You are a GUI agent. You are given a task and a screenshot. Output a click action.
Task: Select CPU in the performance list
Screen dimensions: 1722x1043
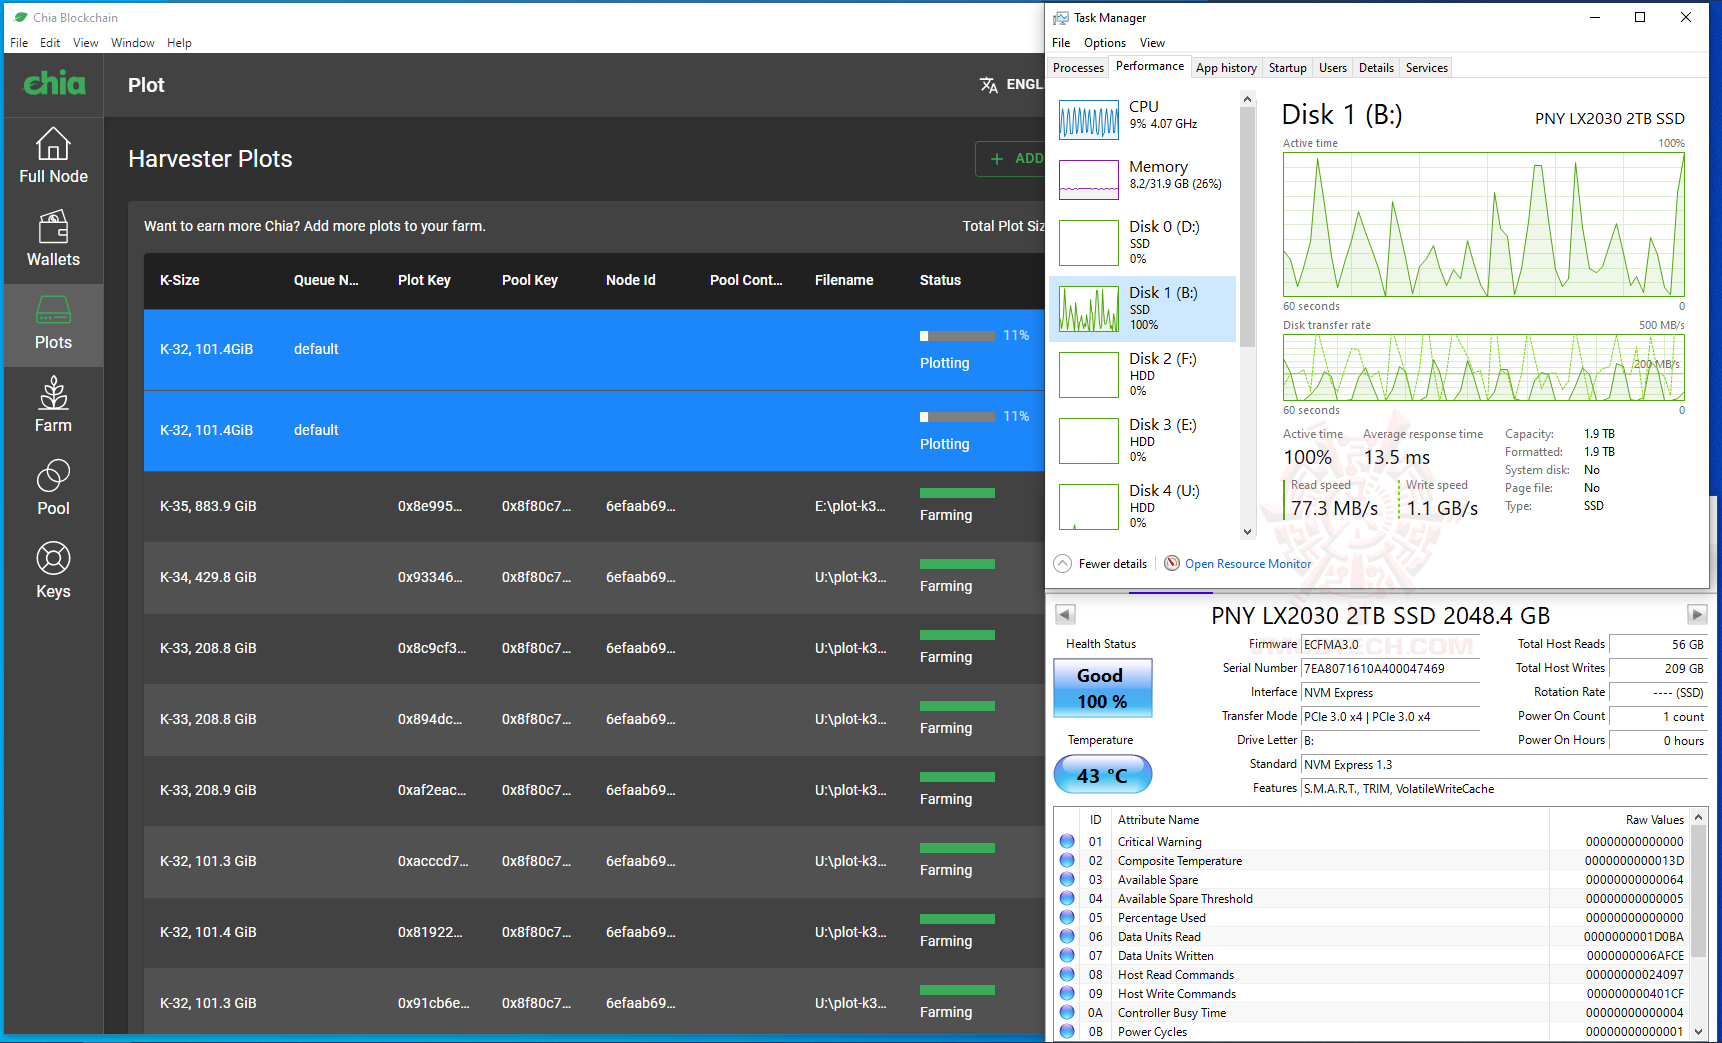[x=1142, y=119]
